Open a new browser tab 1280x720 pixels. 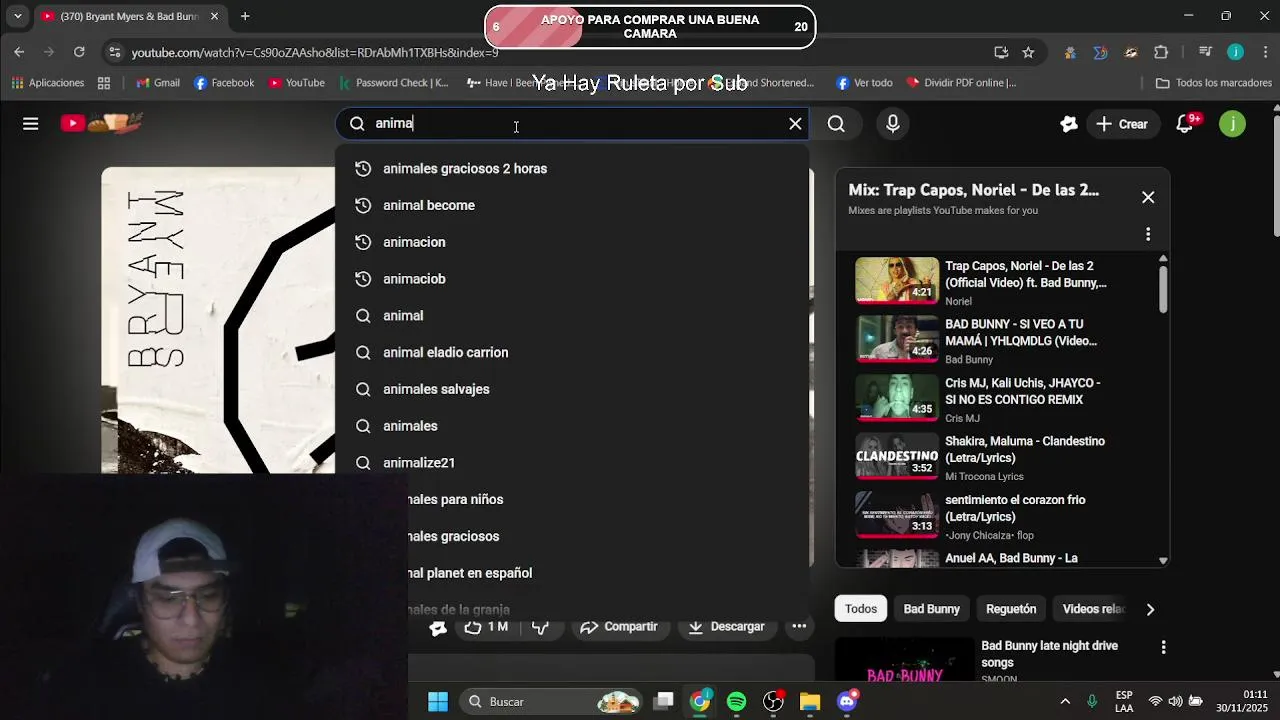coord(245,16)
